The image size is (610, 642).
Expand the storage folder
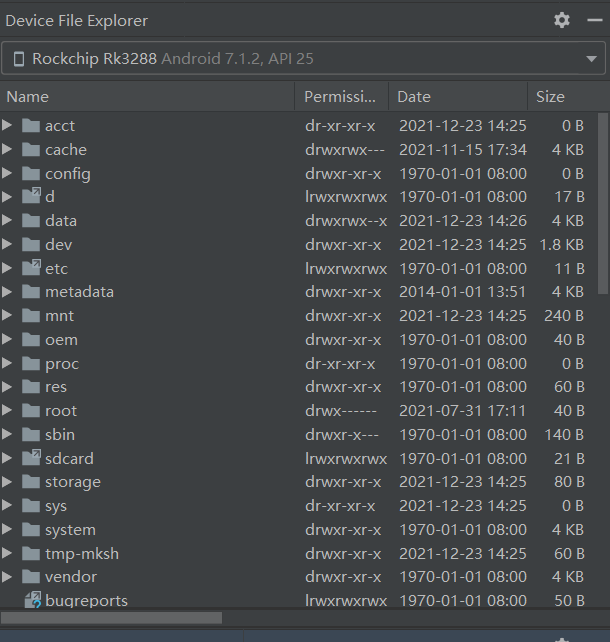7,482
